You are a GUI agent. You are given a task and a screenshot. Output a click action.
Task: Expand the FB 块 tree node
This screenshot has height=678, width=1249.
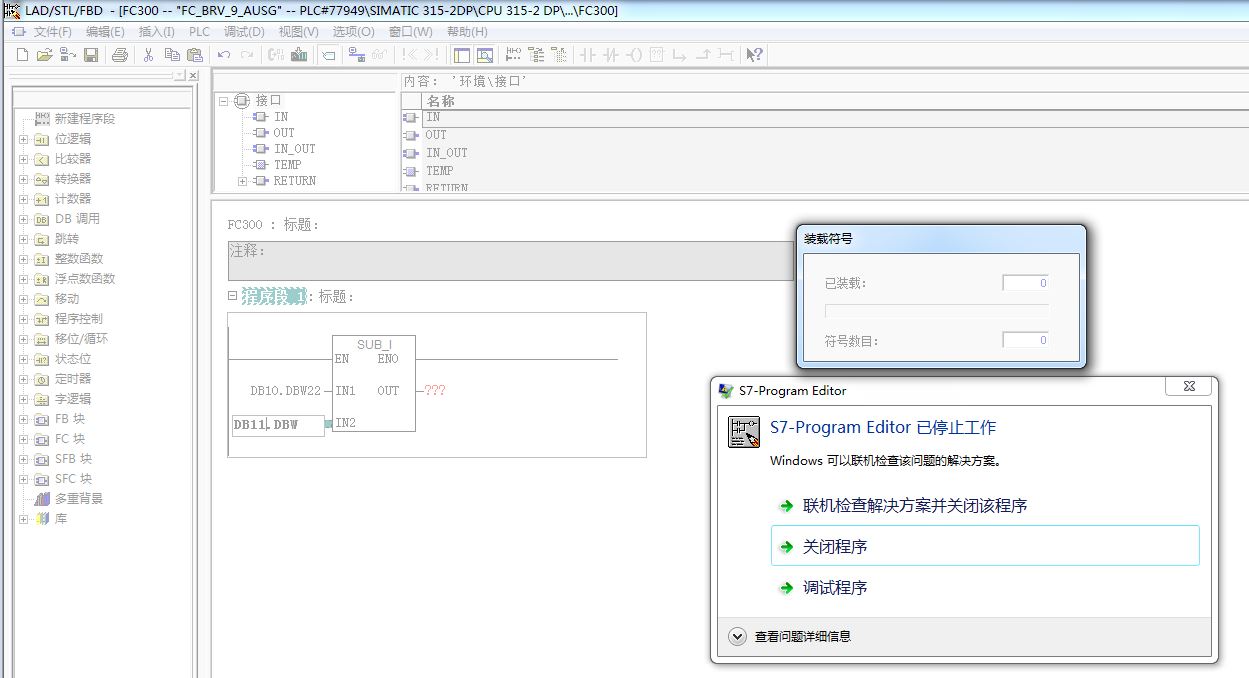point(23,419)
